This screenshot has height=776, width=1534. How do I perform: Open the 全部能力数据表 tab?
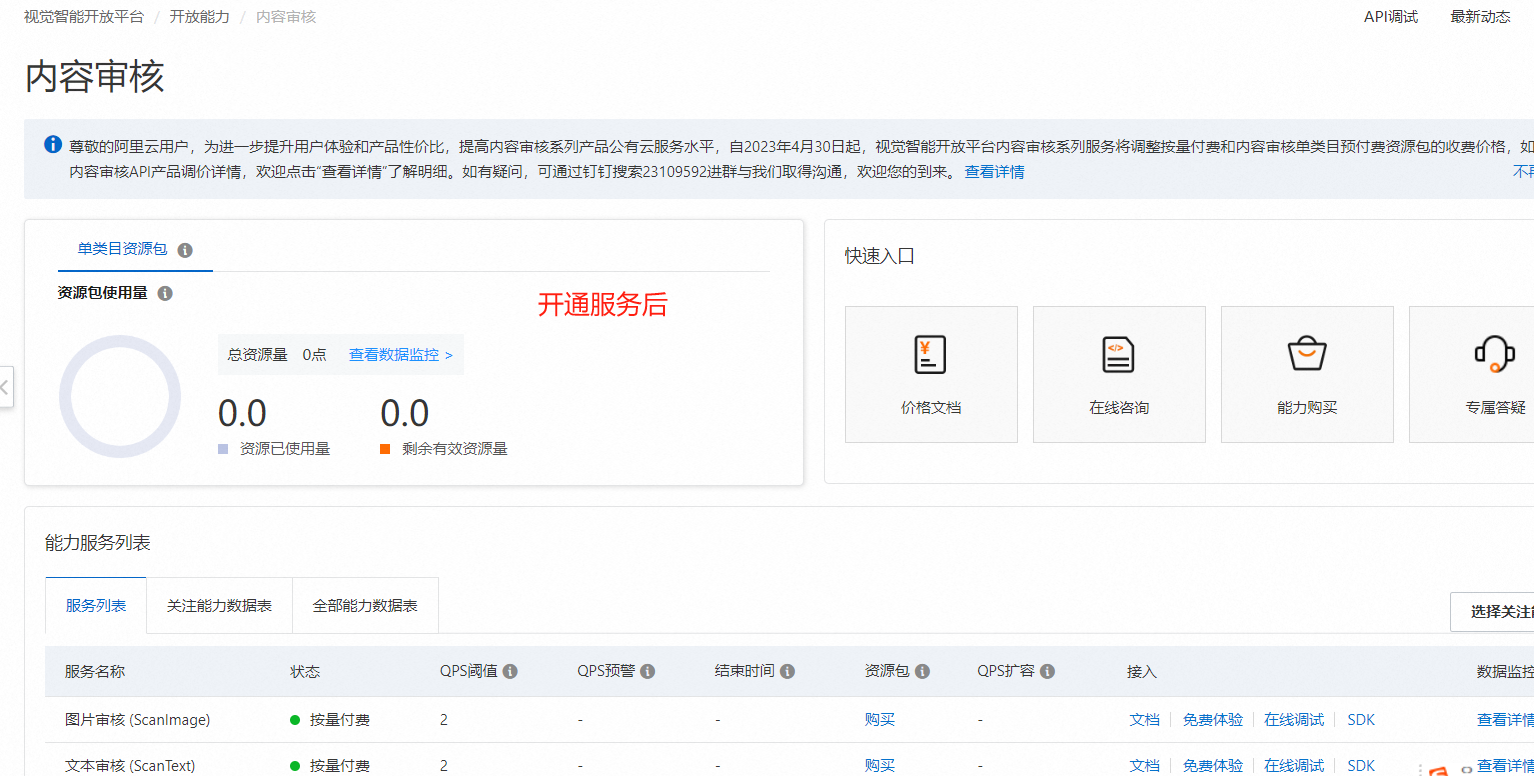tap(365, 605)
